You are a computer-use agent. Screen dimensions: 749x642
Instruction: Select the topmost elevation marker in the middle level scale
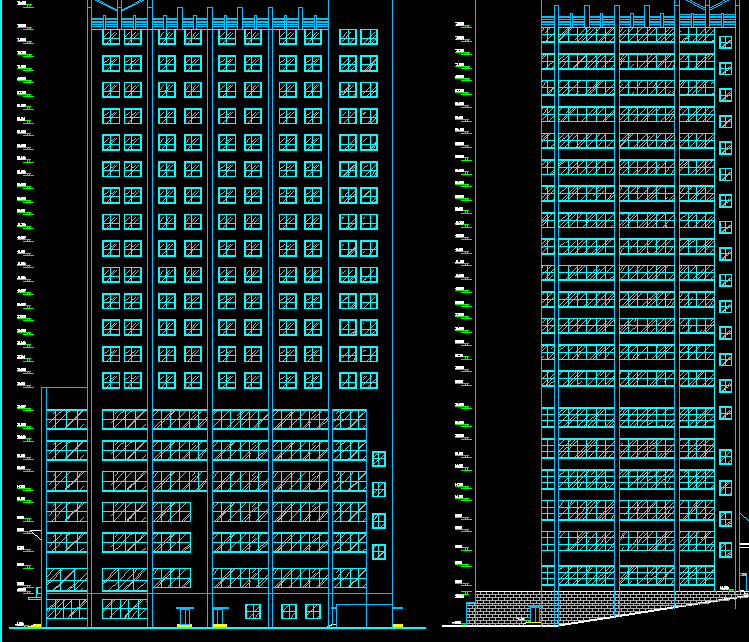(461, 24)
